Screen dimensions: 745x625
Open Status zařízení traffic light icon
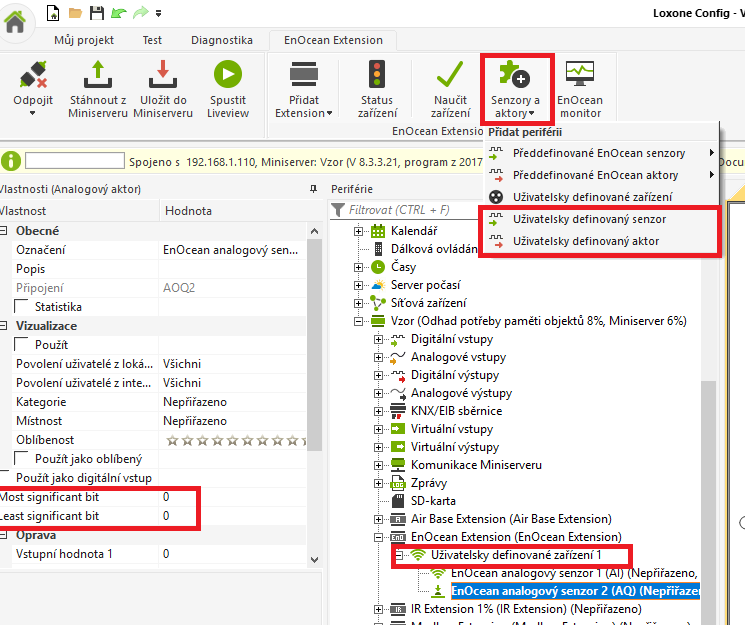pos(376,74)
